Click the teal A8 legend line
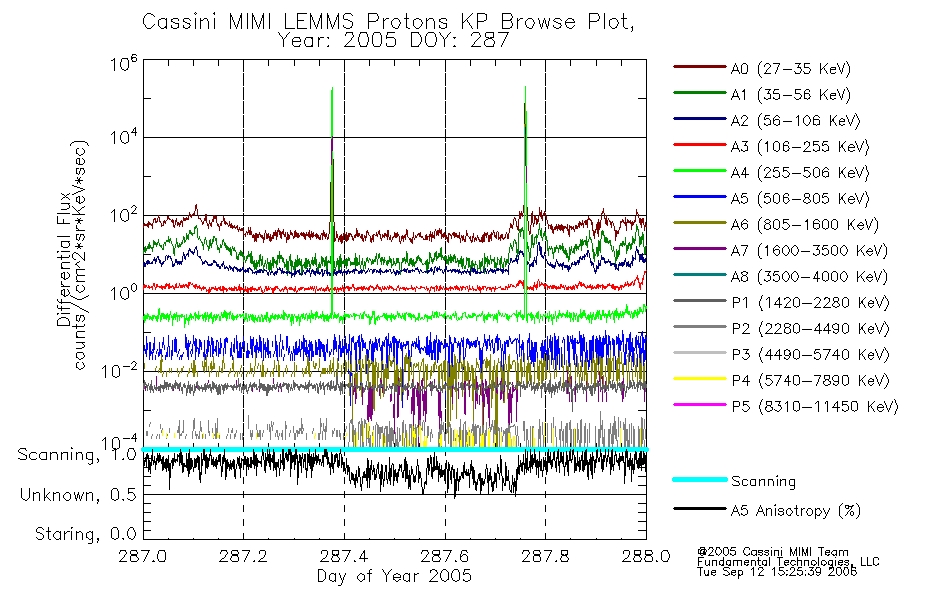Screen dimensions: 950x600 (699, 275)
